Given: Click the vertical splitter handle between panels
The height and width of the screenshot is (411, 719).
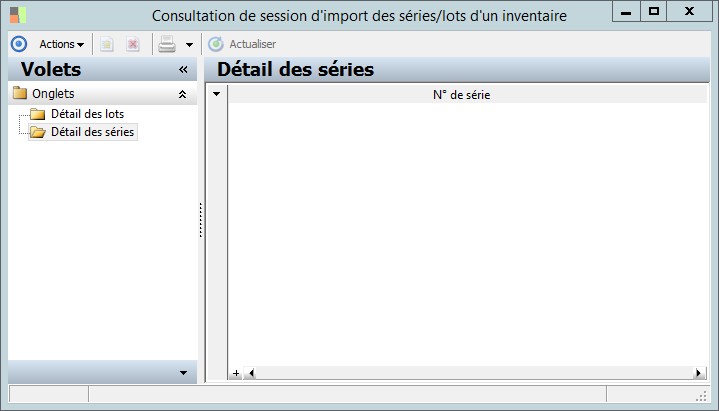Looking at the screenshot, I should 201,220.
